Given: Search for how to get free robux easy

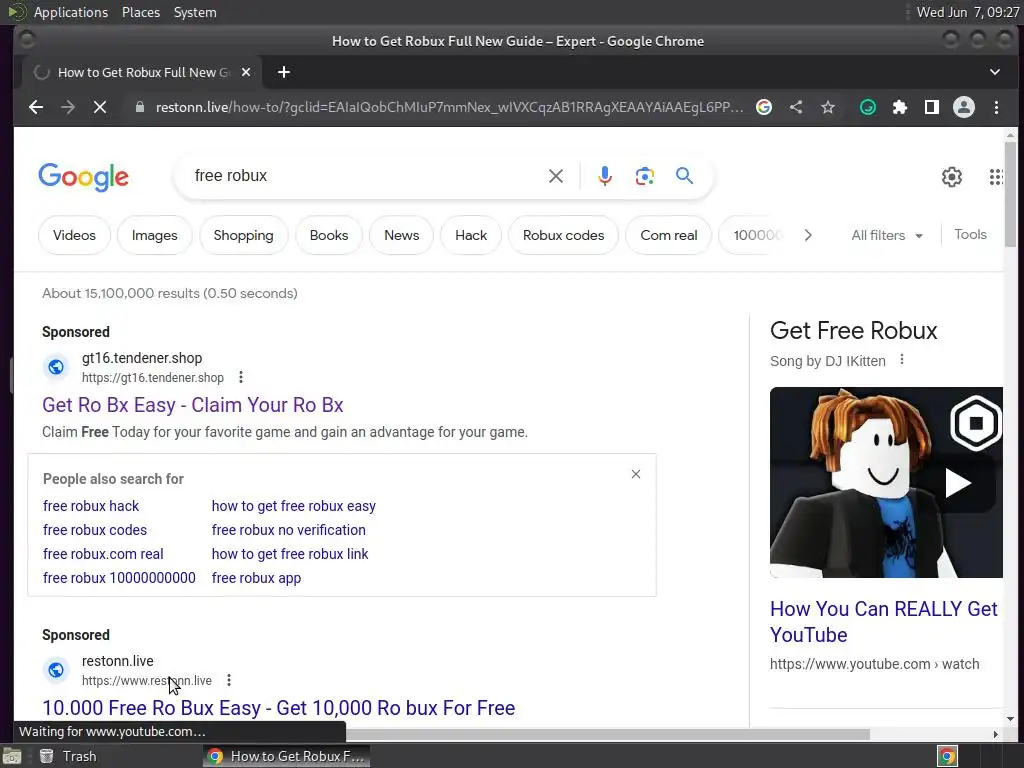Looking at the screenshot, I should 294,506.
